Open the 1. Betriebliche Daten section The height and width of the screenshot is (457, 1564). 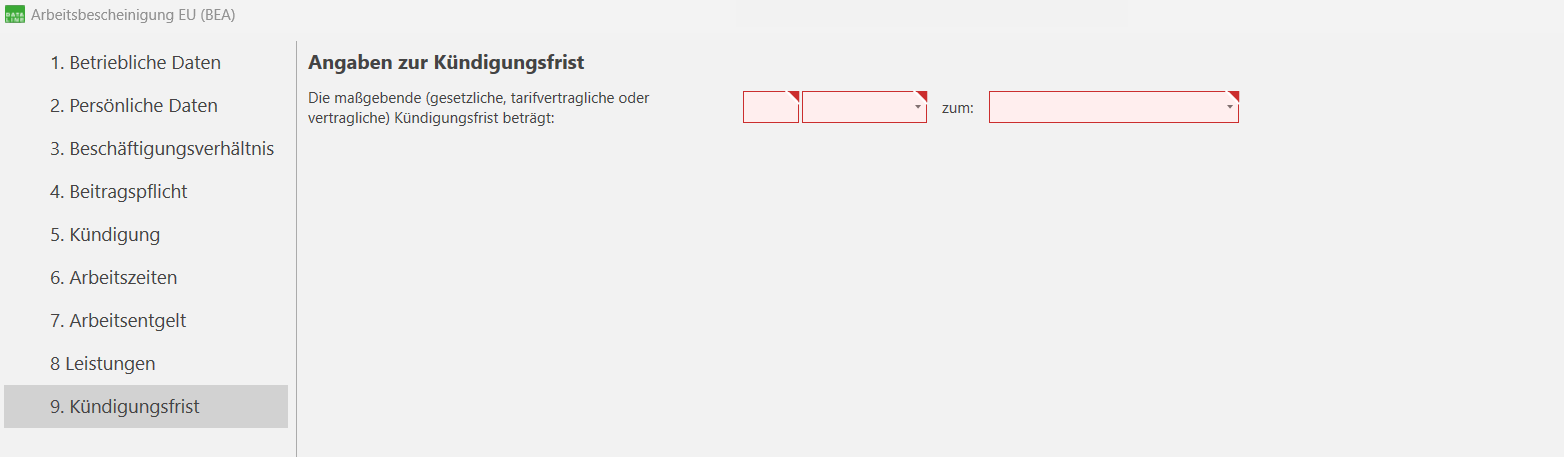[x=135, y=63]
